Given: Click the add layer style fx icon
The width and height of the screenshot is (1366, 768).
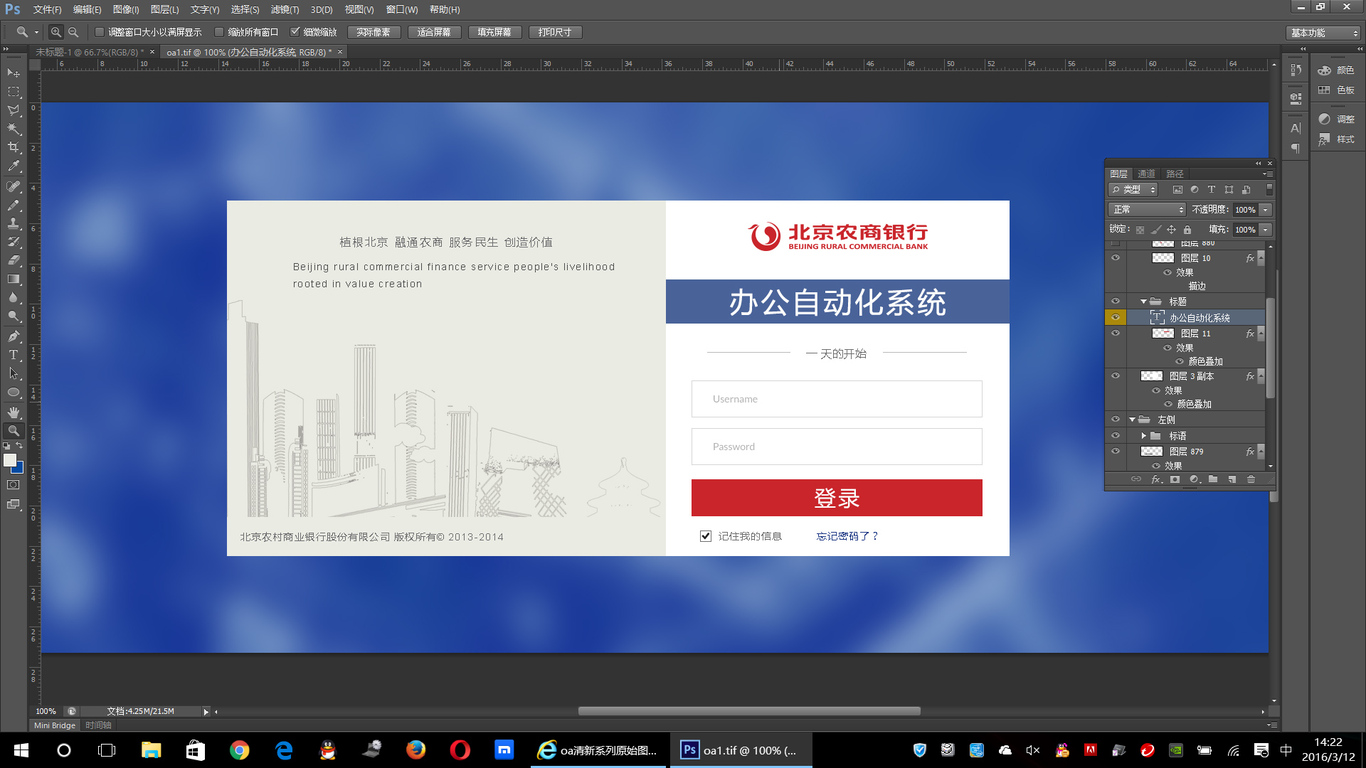Looking at the screenshot, I should (x=1156, y=480).
